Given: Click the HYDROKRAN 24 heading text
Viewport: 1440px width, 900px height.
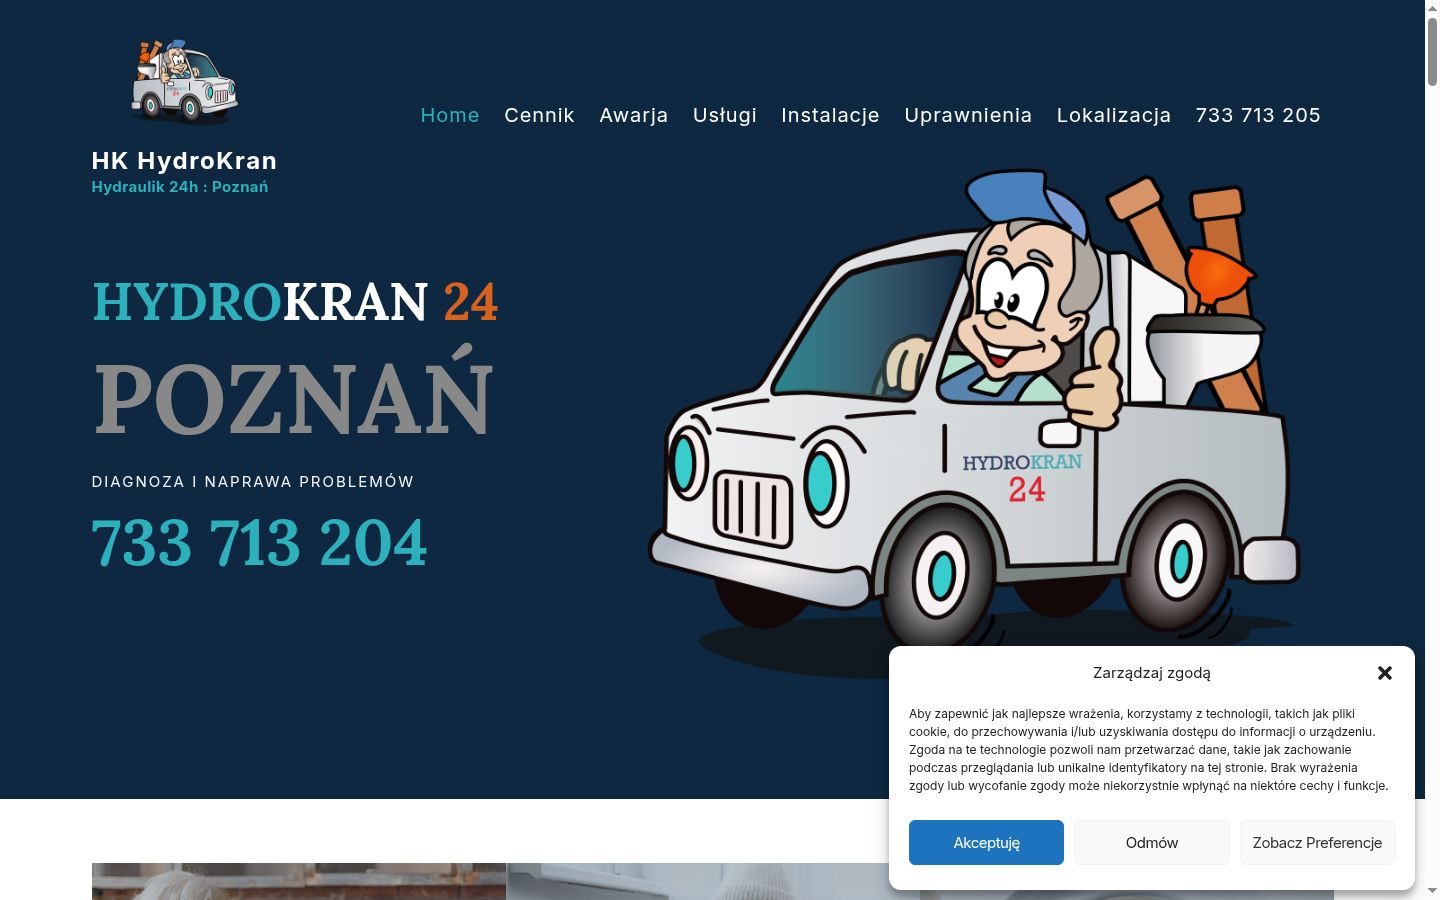Looking at the screenshot, I should click(295, 302).
